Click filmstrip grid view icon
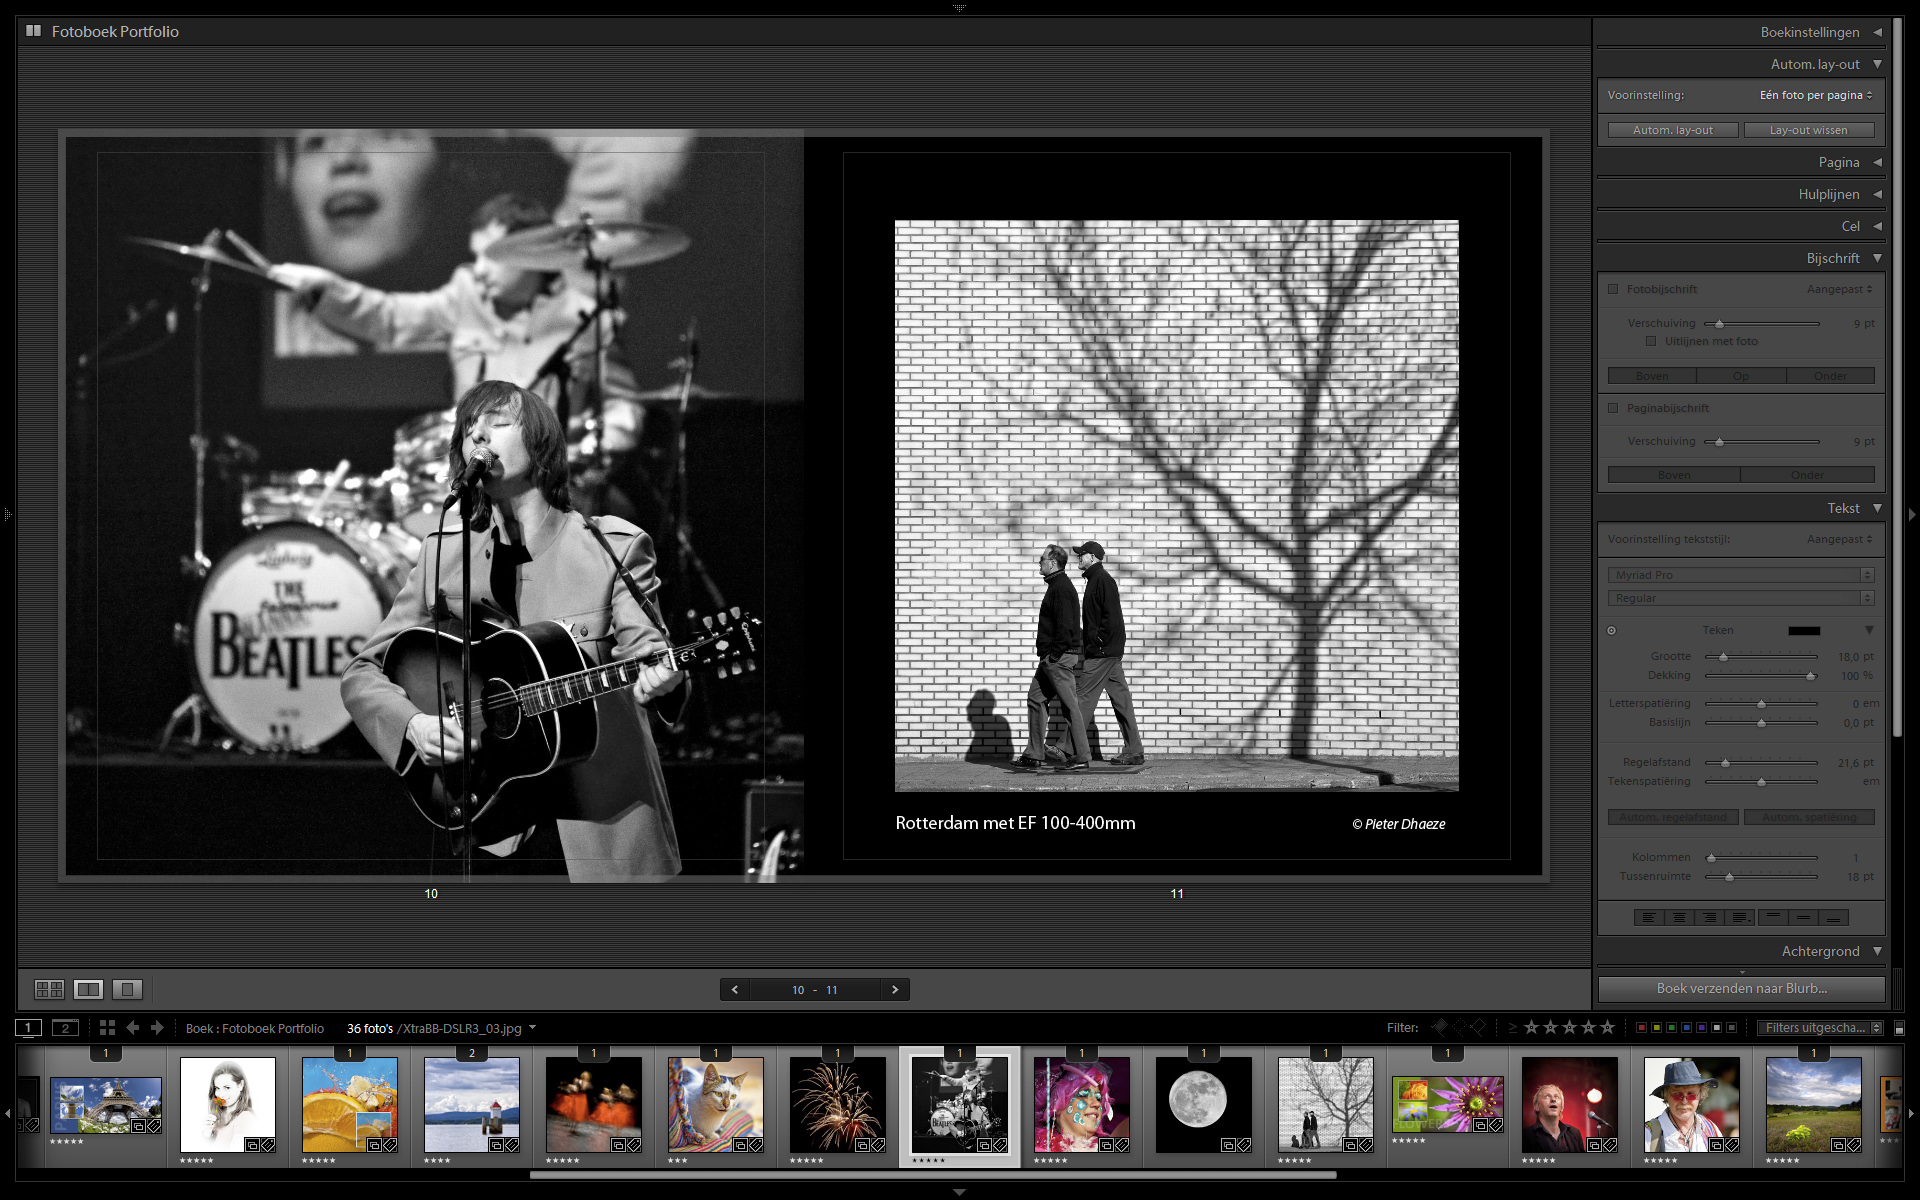Viewport: 1920px width, 1200px height. [107, 1027]
